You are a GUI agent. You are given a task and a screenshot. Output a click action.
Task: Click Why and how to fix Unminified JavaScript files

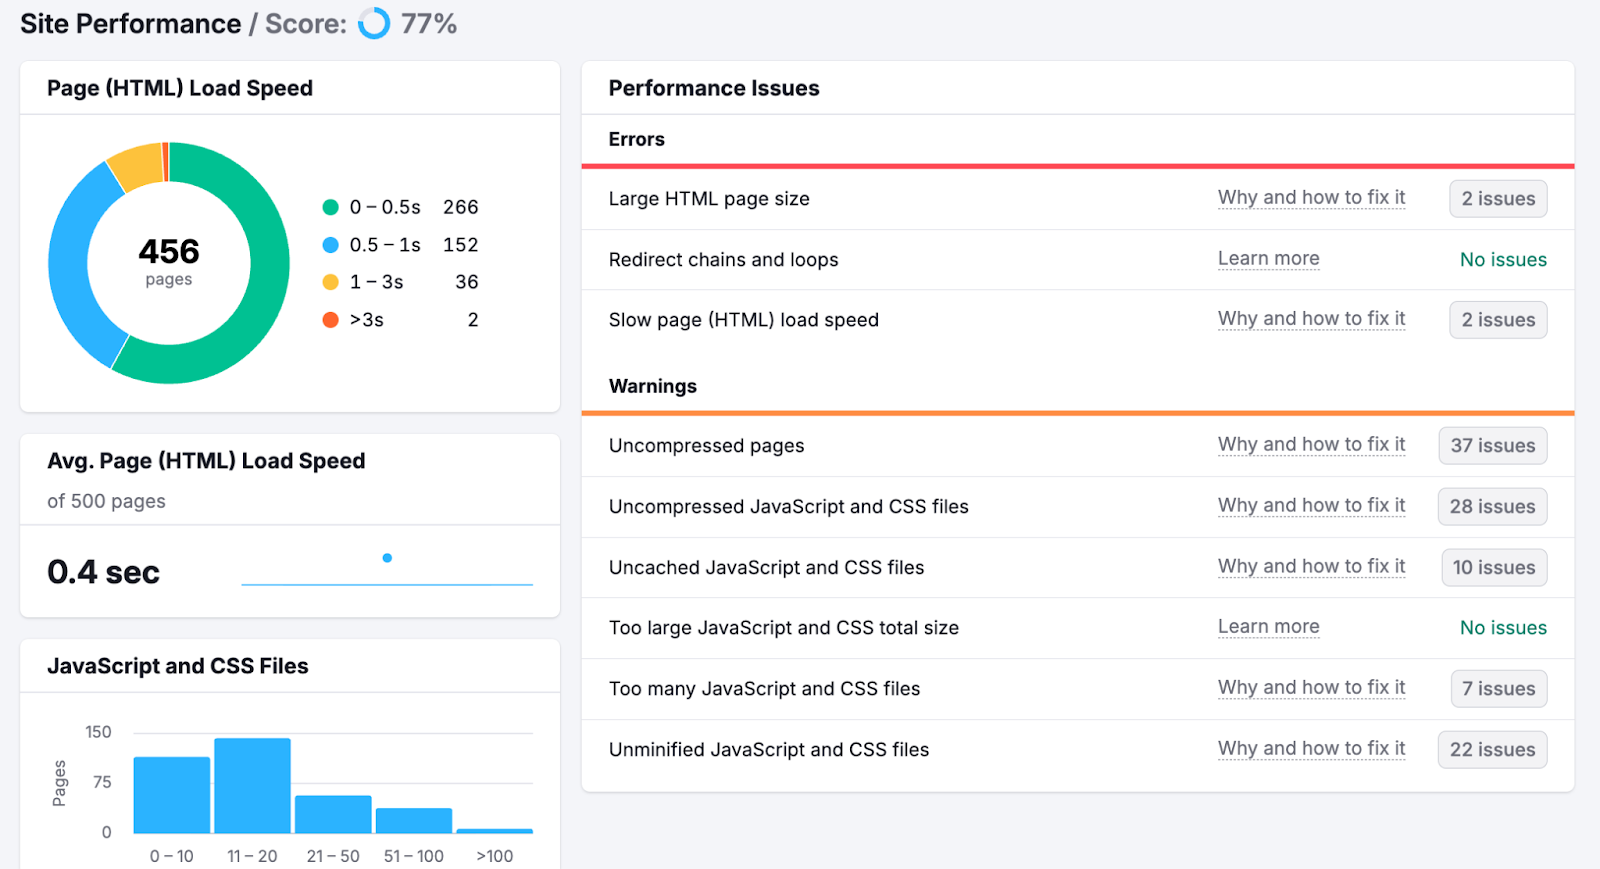pyautogui.click(x=1311, y=748)
